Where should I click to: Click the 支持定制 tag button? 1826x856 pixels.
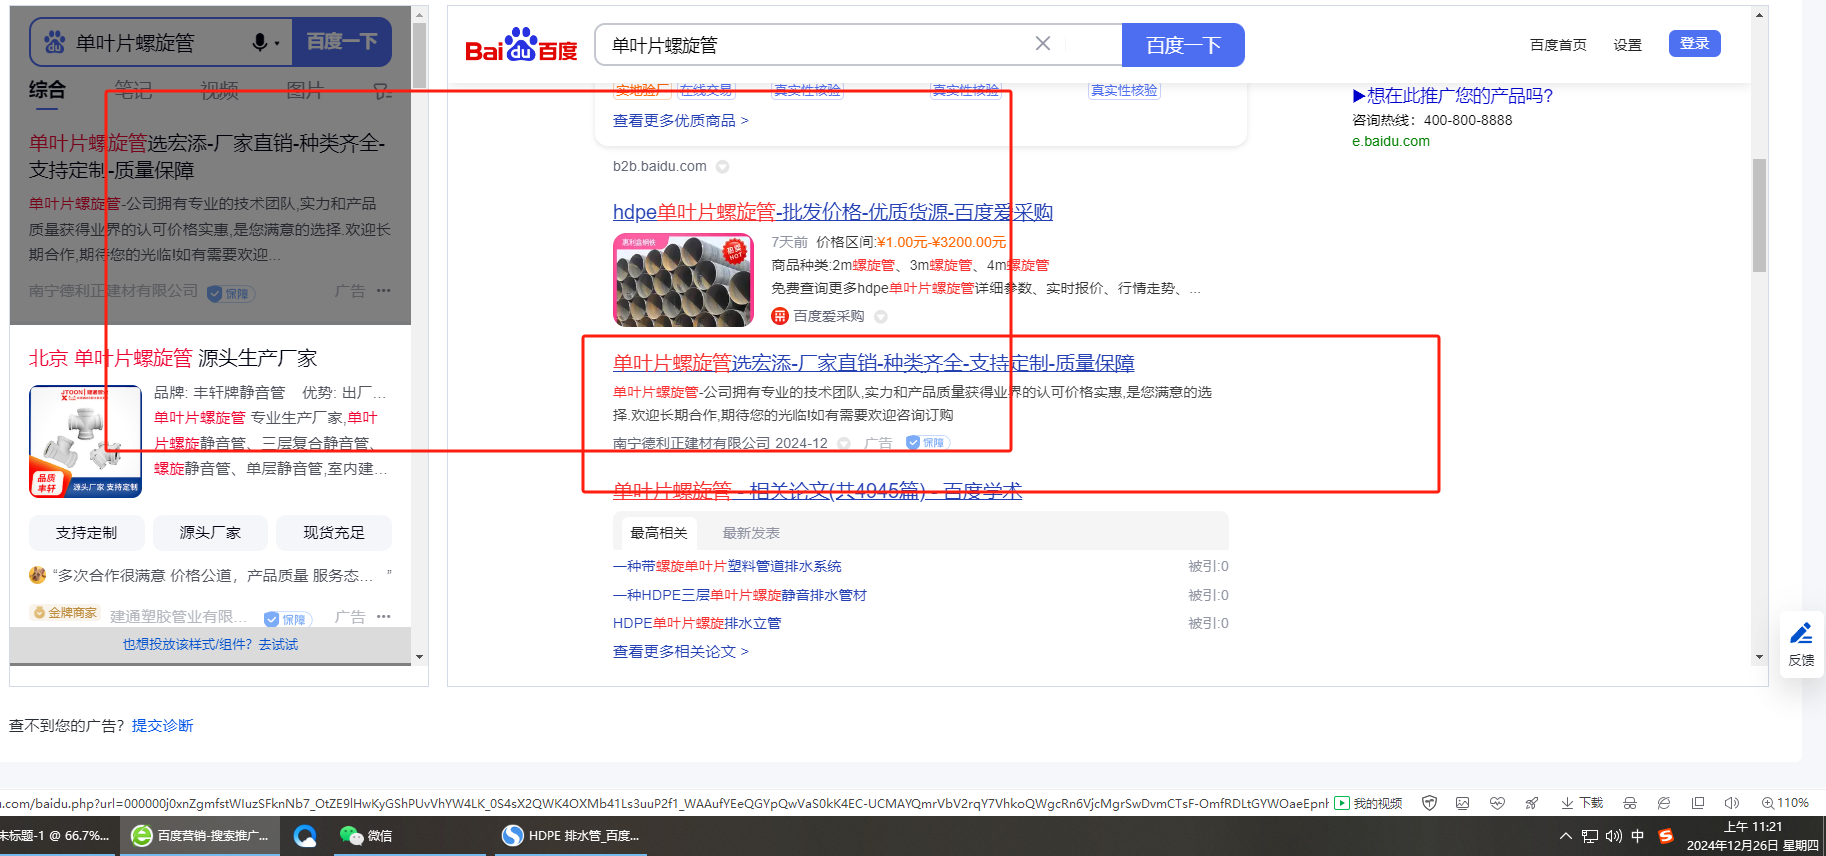(86, 533)
